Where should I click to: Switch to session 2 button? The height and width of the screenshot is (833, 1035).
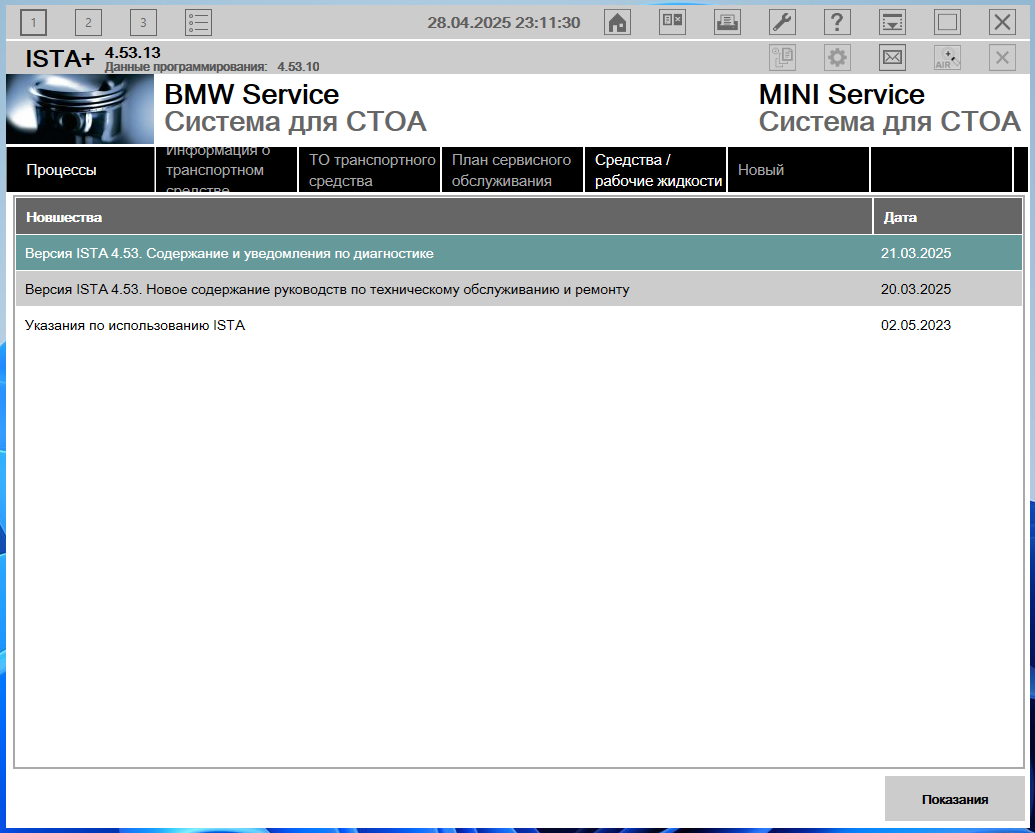(88, 22)
